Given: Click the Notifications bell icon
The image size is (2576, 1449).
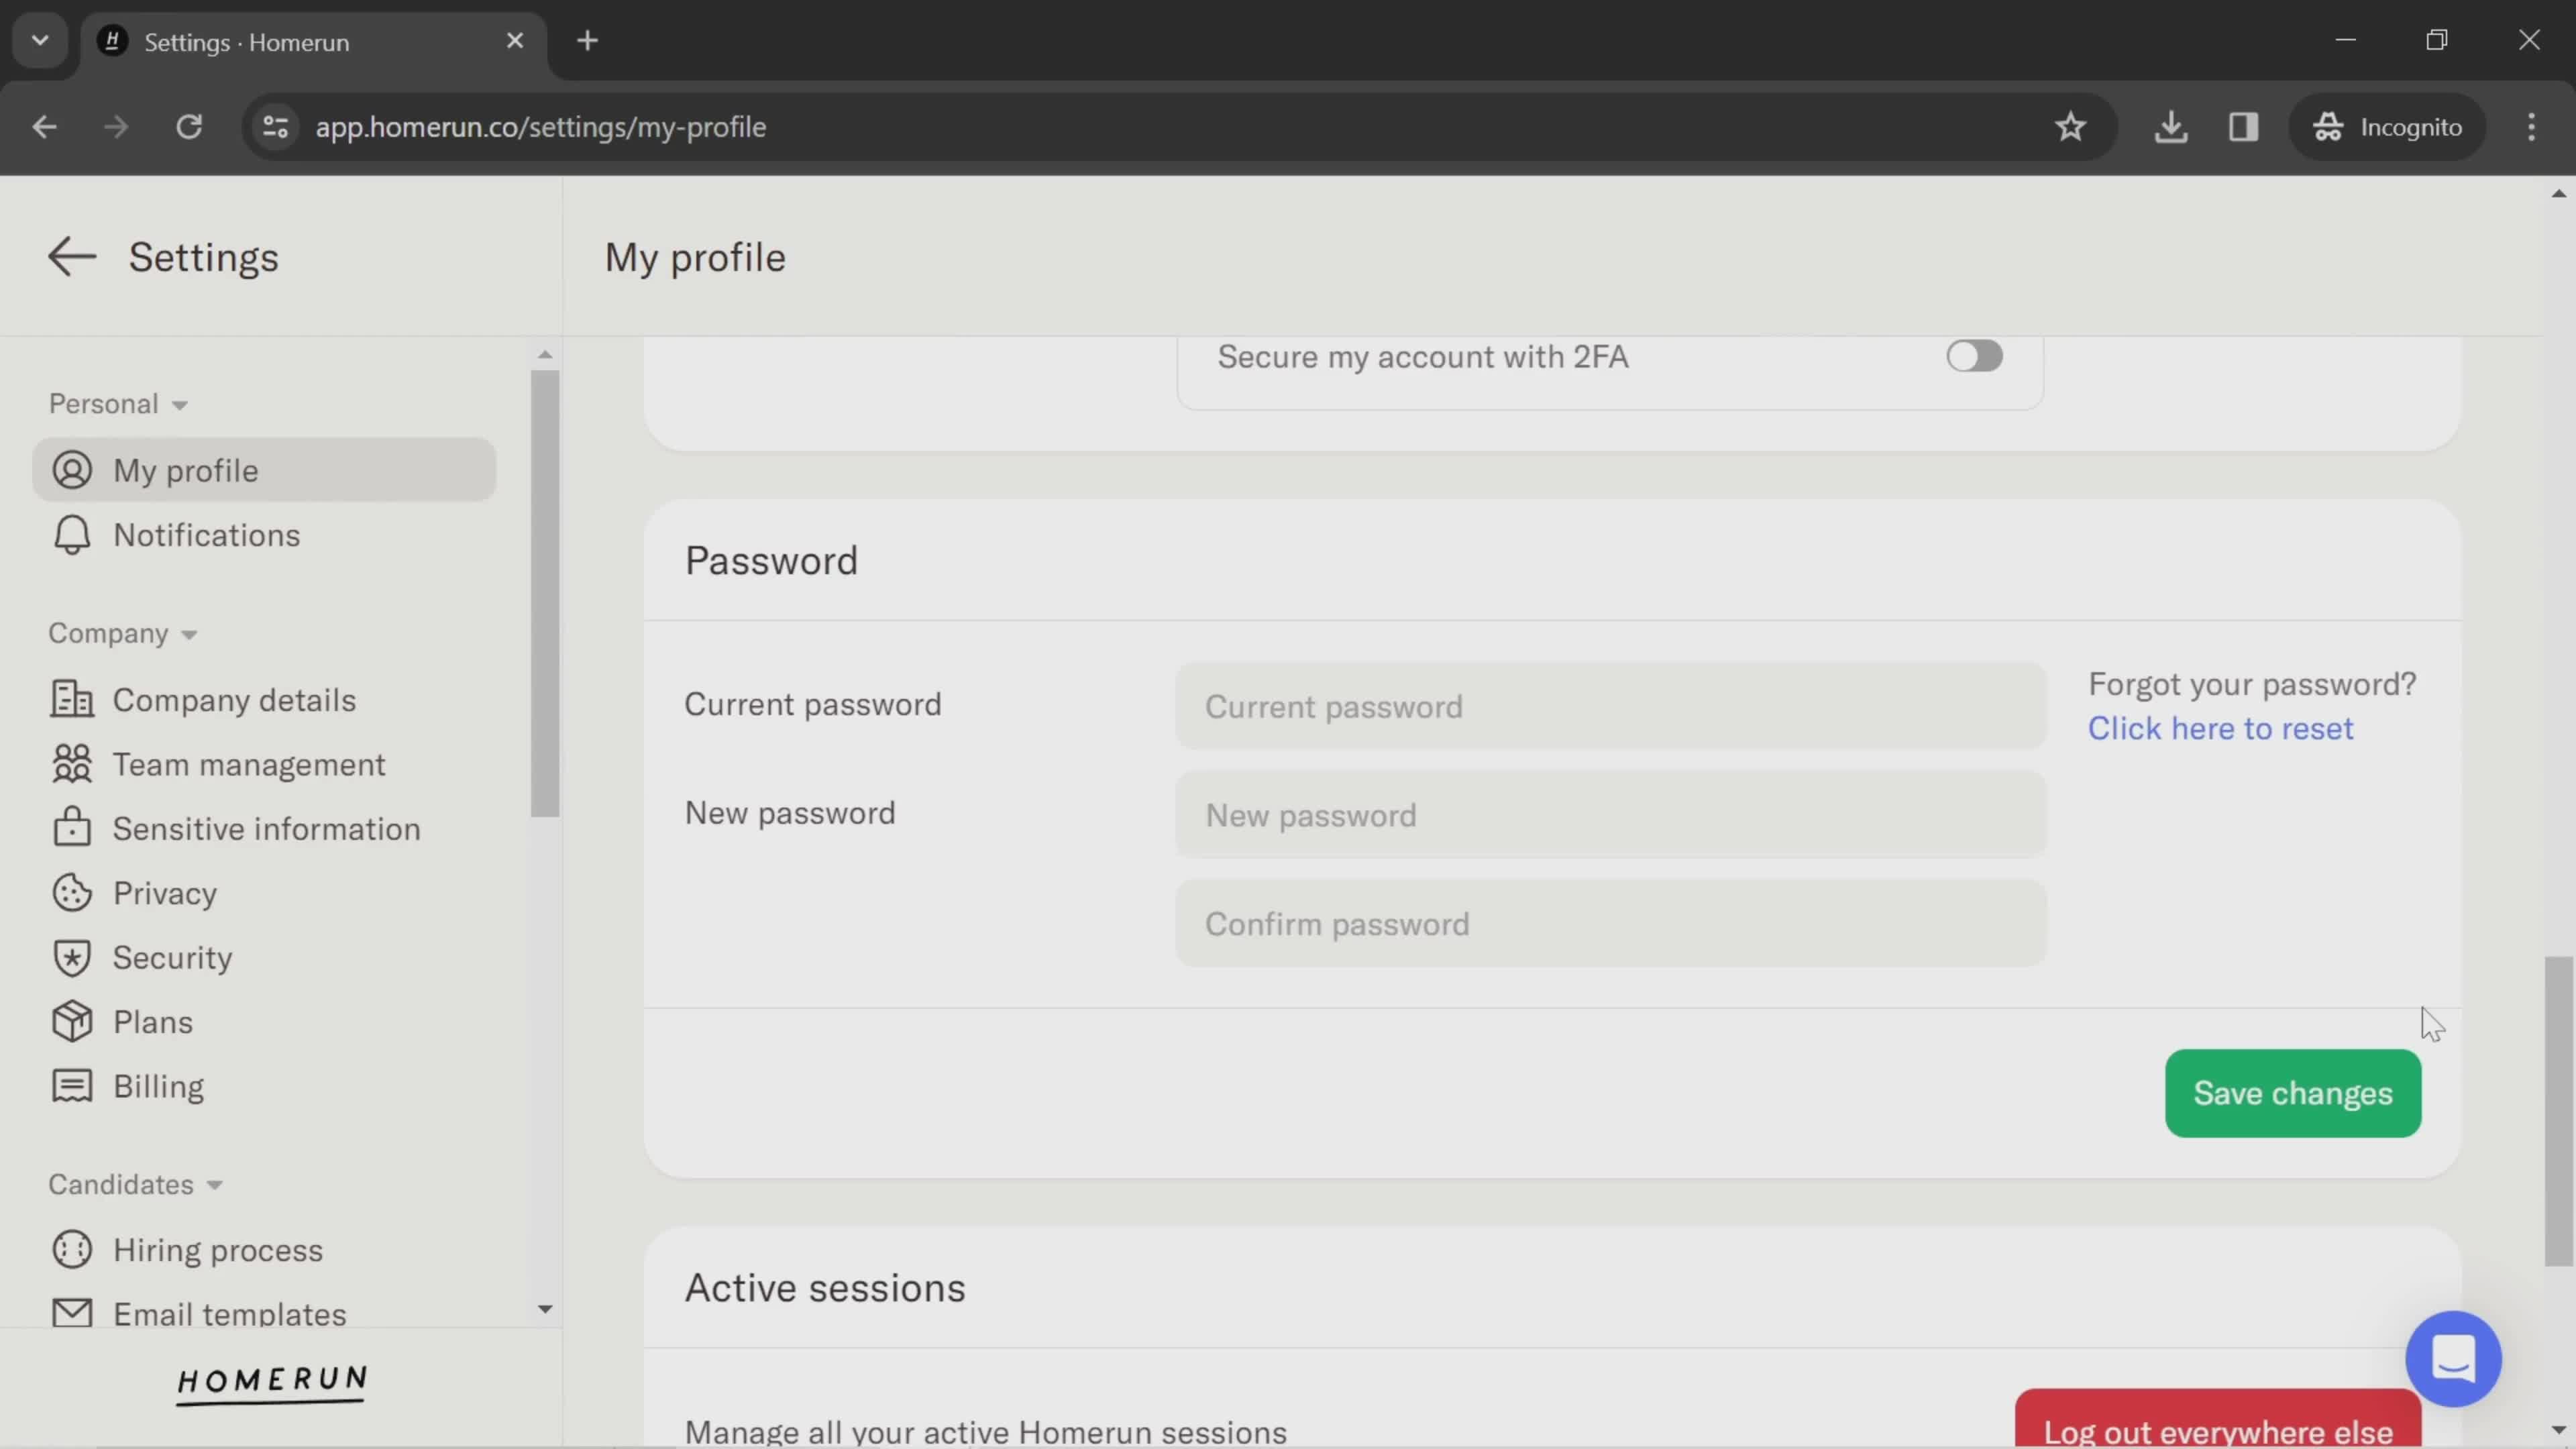Looking at the screenshot, I should point(70,534).
